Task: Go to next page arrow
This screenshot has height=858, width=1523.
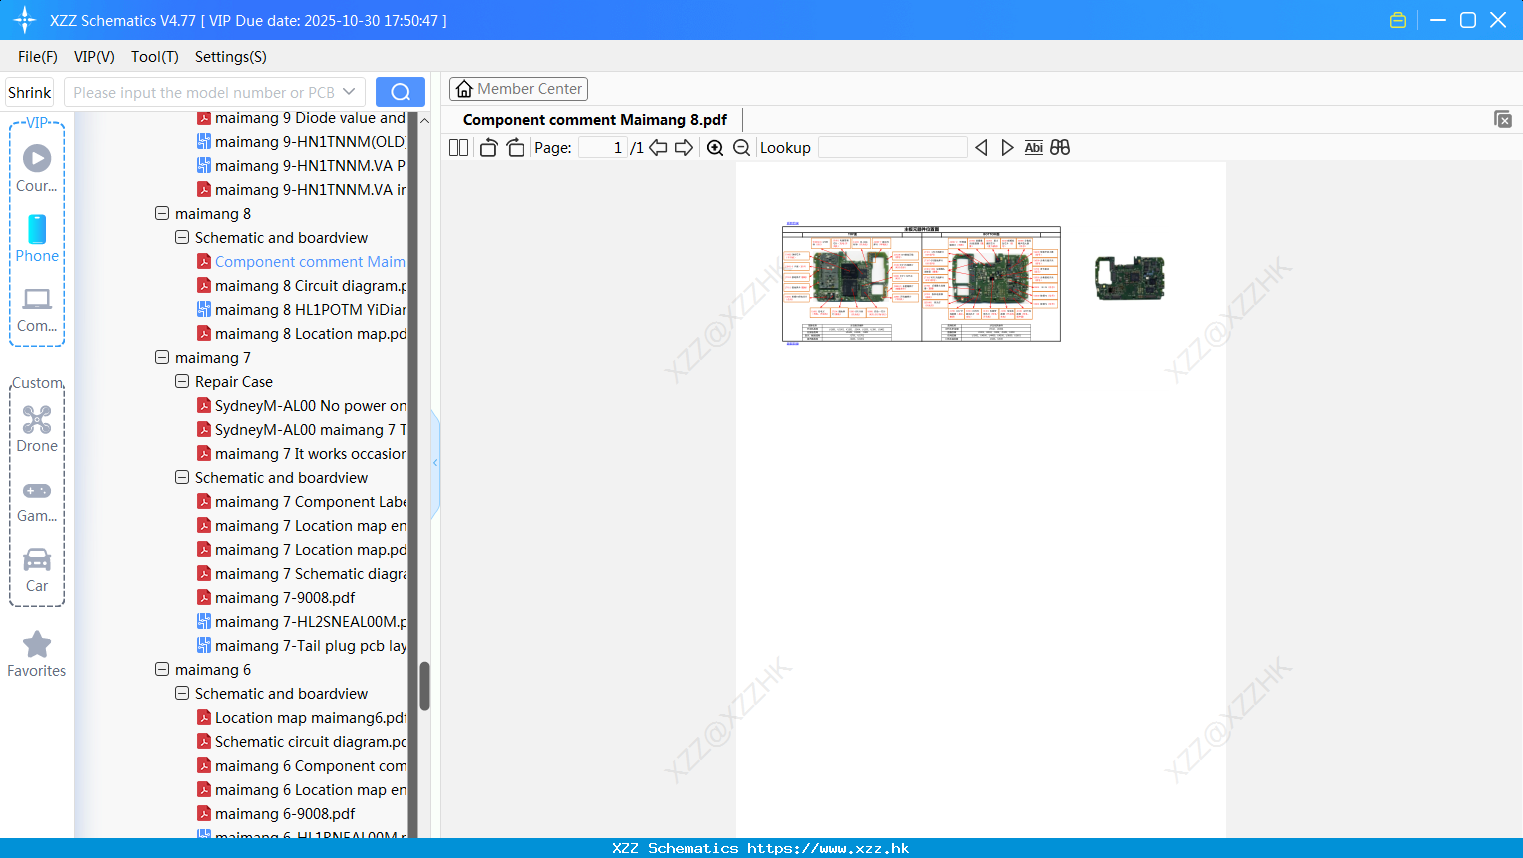Action: [x=684, y=147]
